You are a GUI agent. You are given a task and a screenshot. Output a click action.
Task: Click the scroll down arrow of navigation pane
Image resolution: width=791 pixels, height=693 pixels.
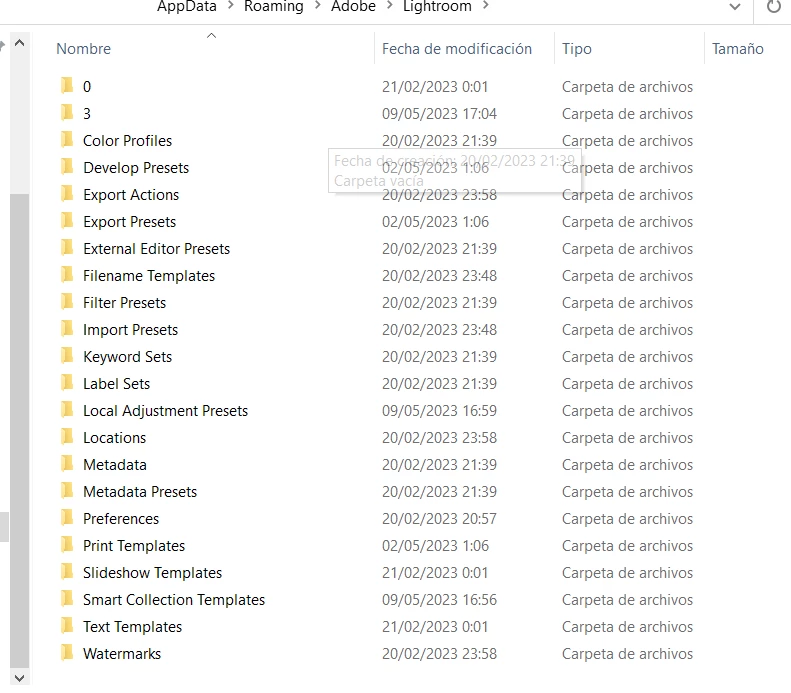pos(20,678)
